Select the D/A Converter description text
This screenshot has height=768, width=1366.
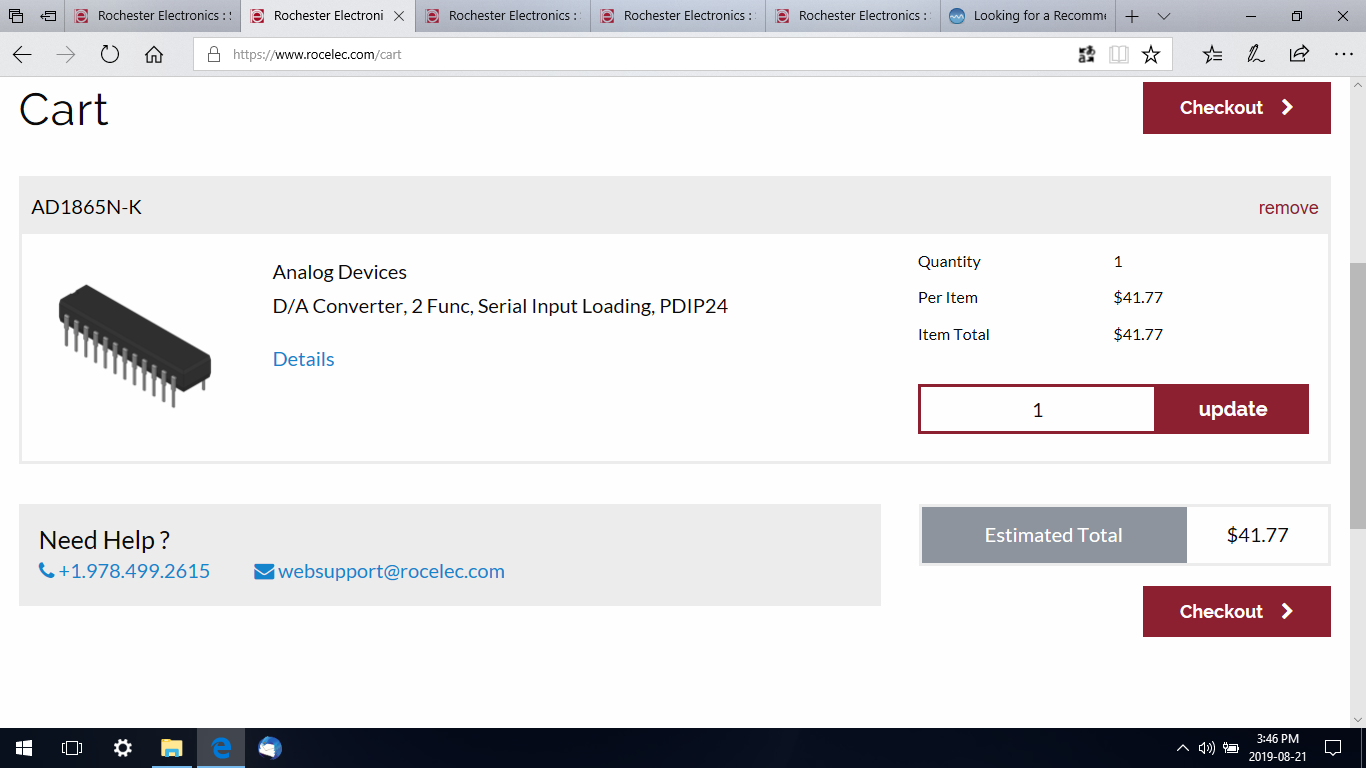point(500,306)
